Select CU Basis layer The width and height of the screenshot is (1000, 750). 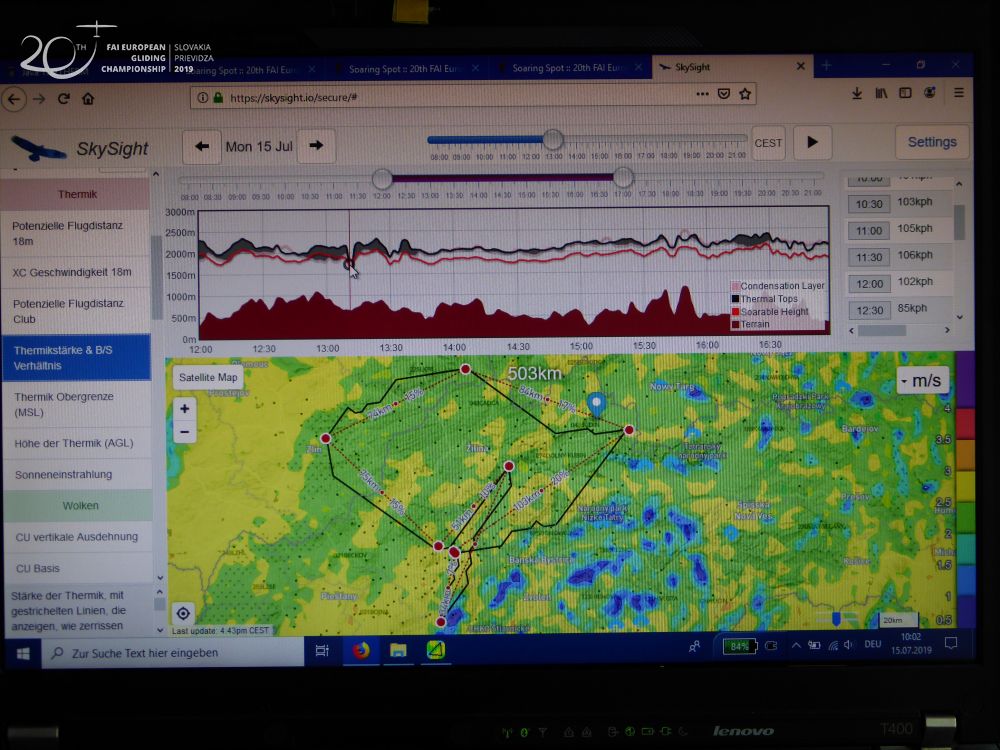[x=78, y=568]
